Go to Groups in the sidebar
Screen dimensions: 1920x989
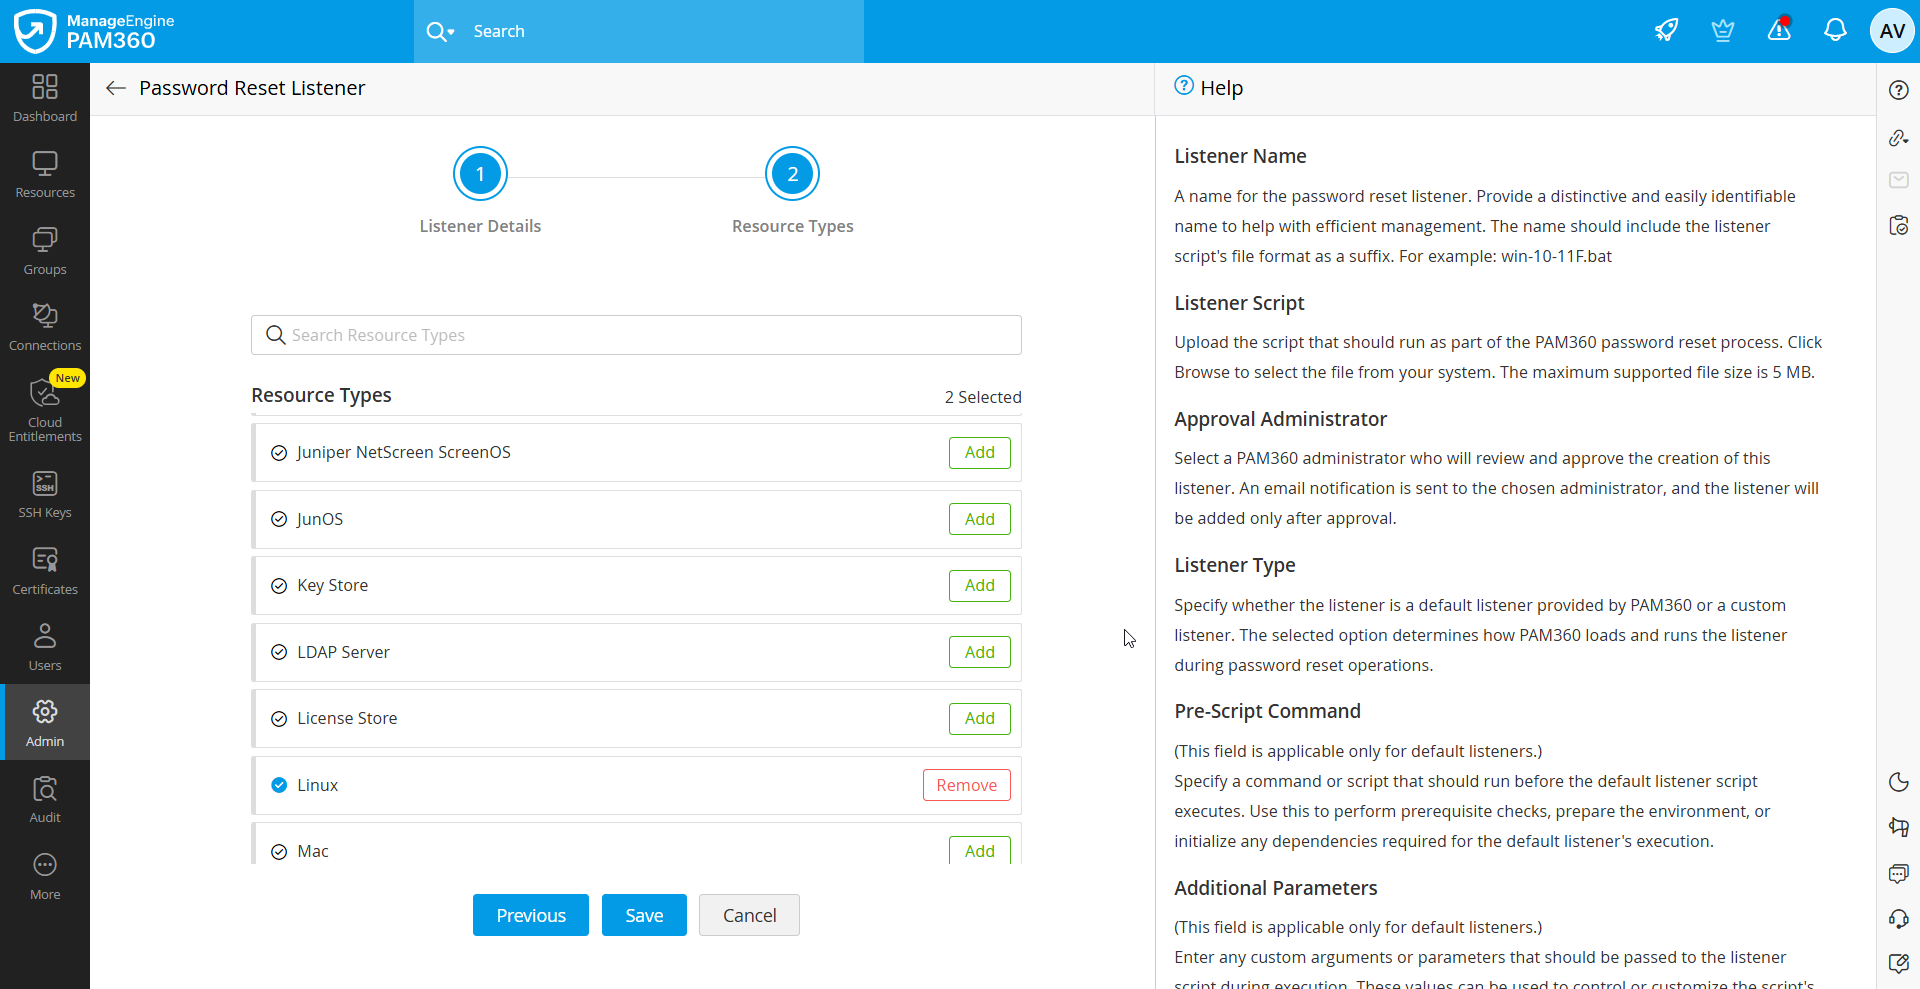(x=45, y=252)
